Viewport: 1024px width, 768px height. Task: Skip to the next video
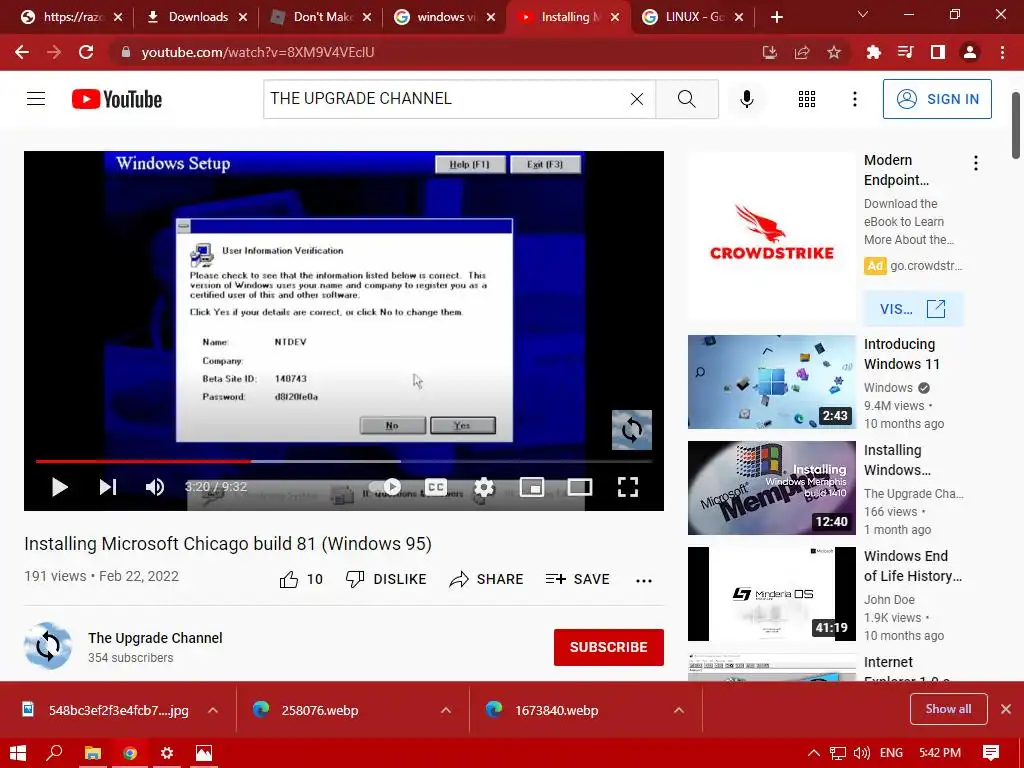point(108,487)
